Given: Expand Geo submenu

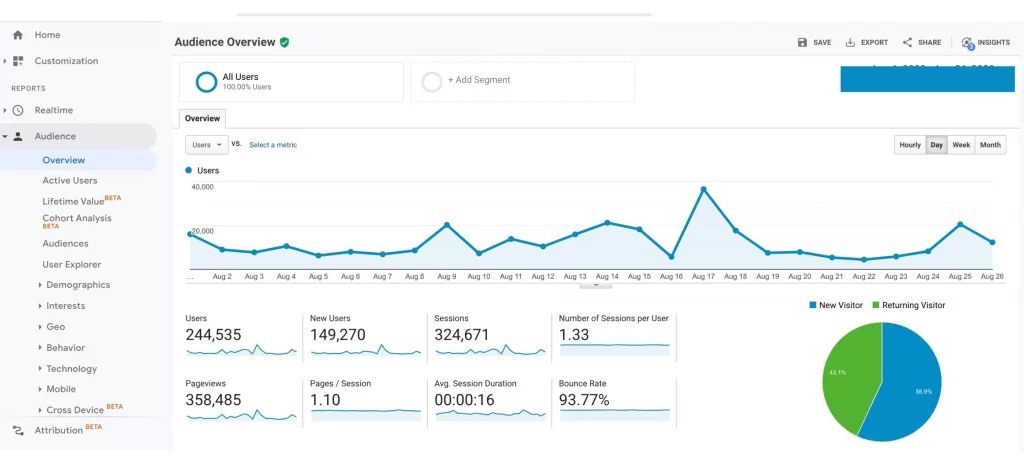Looking at the screenshot, I should [40, 327].
